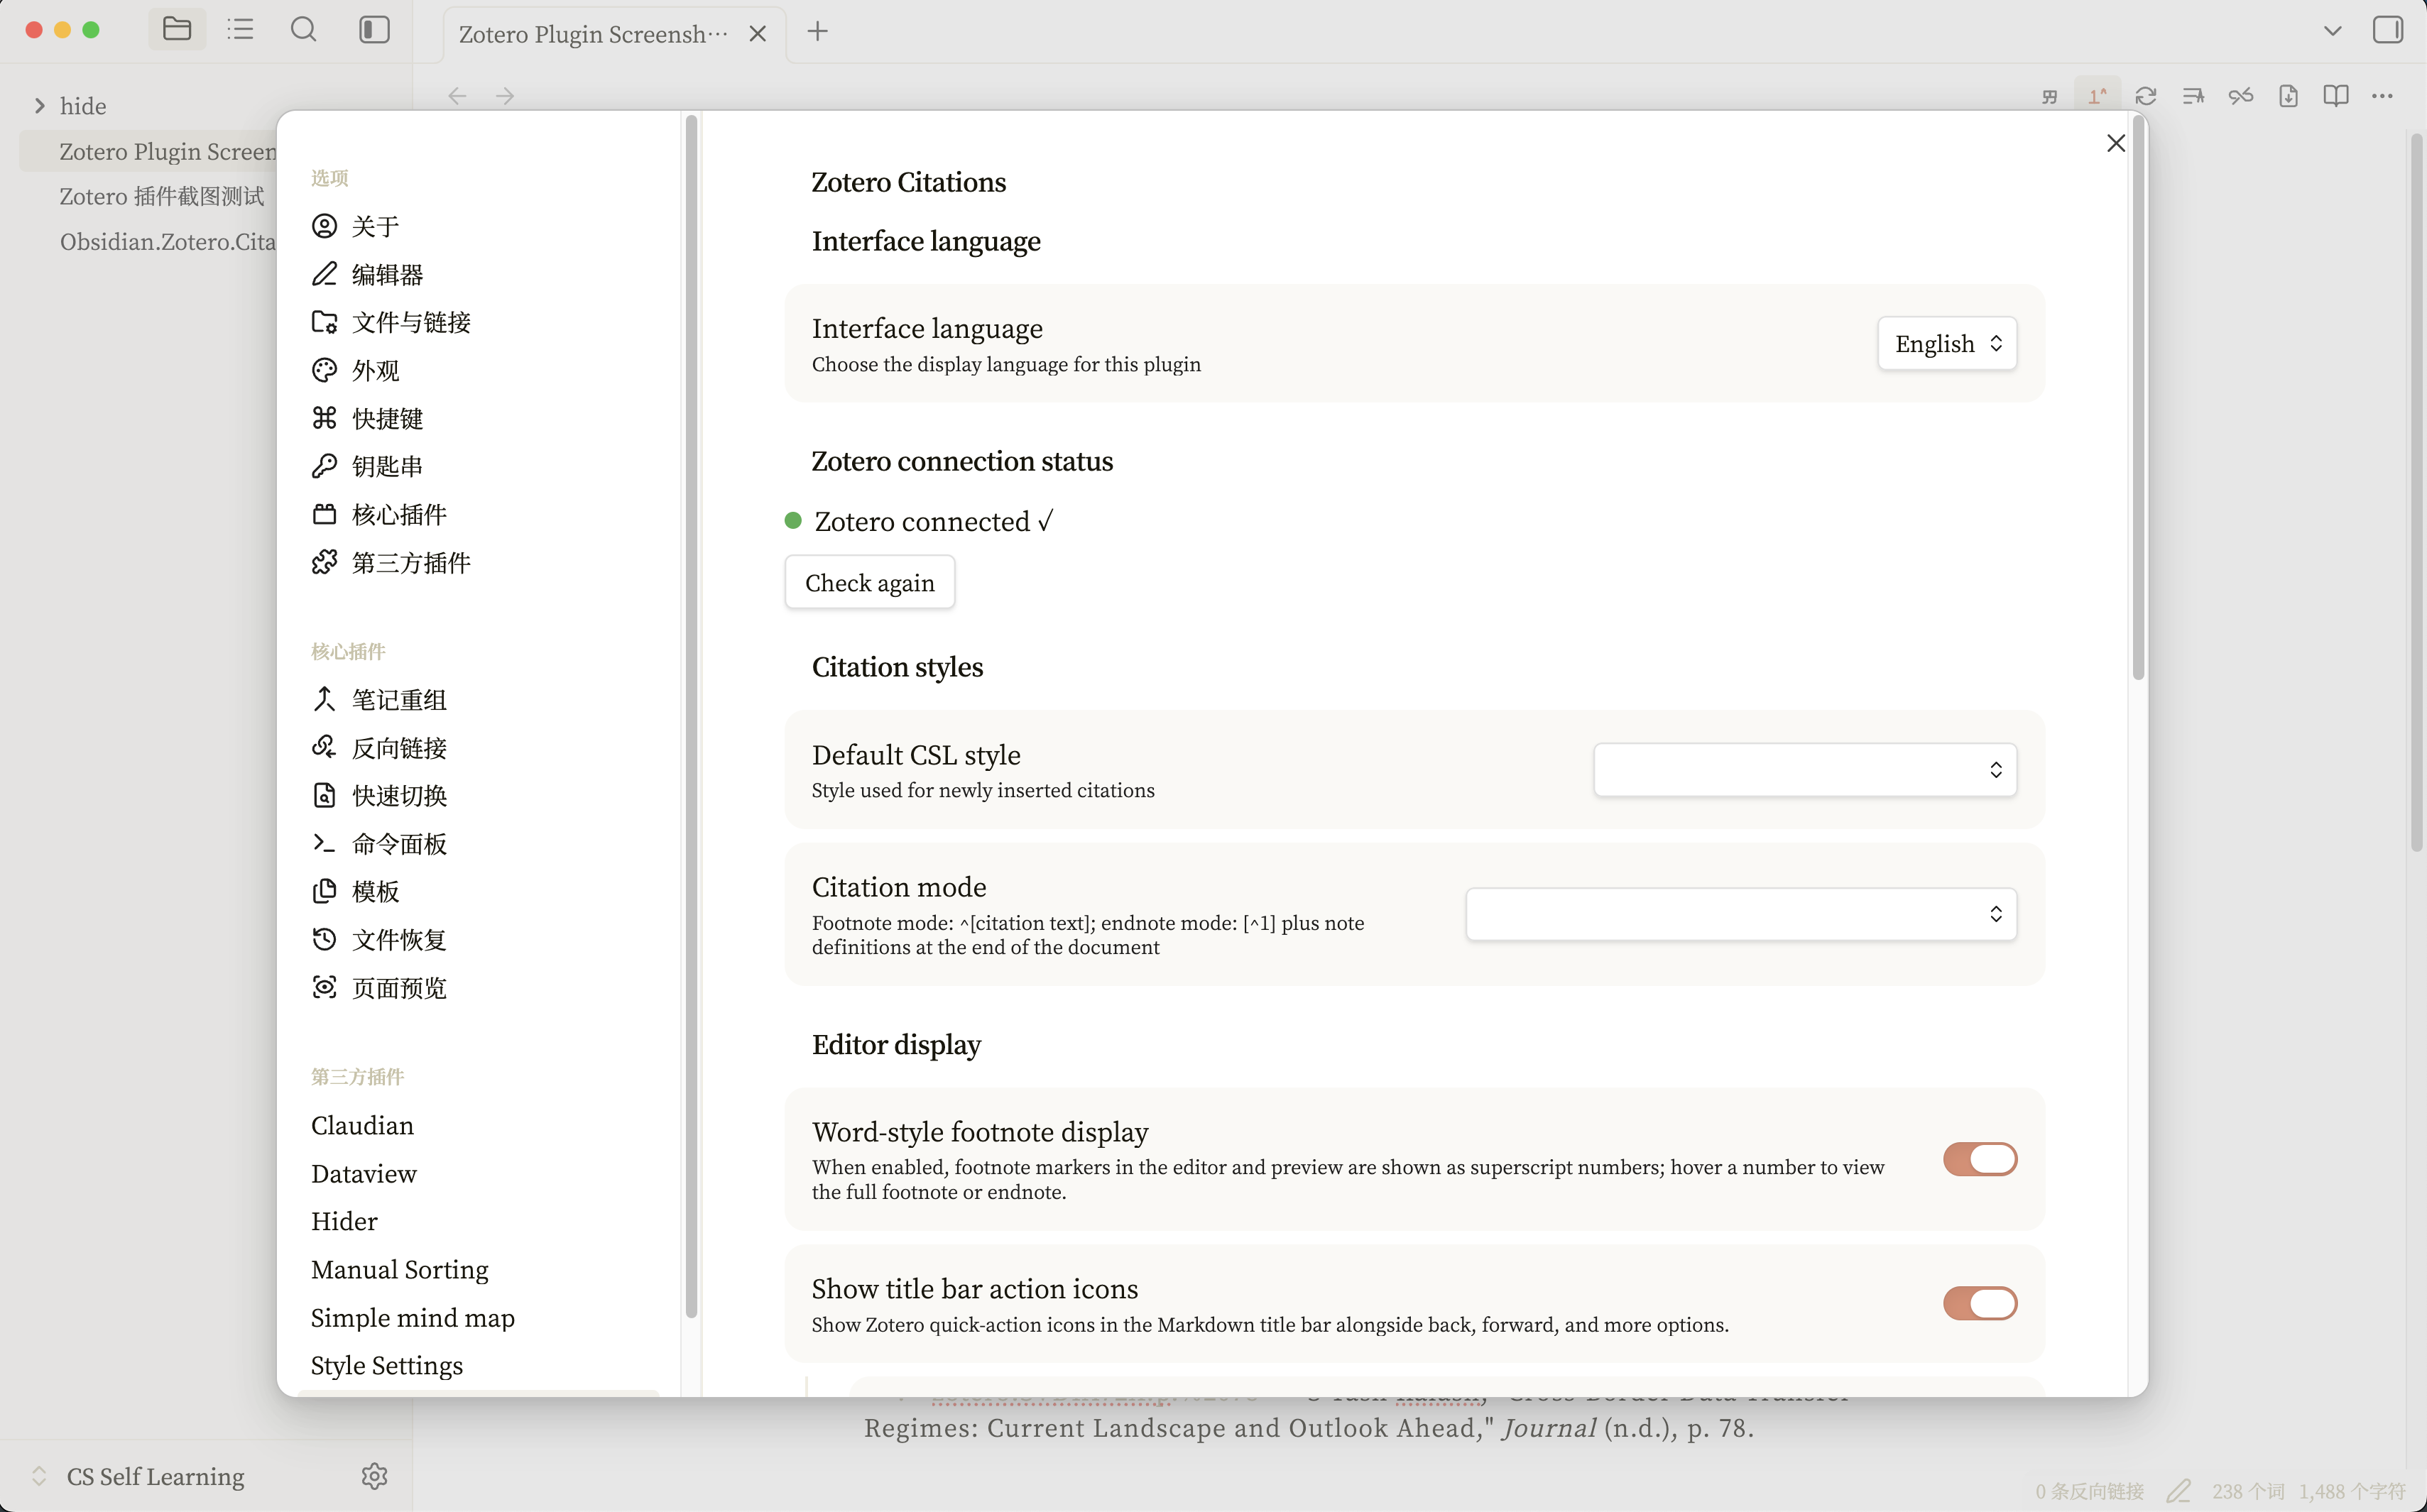Click the circular refresh arrows icon

click(2145, 96)
